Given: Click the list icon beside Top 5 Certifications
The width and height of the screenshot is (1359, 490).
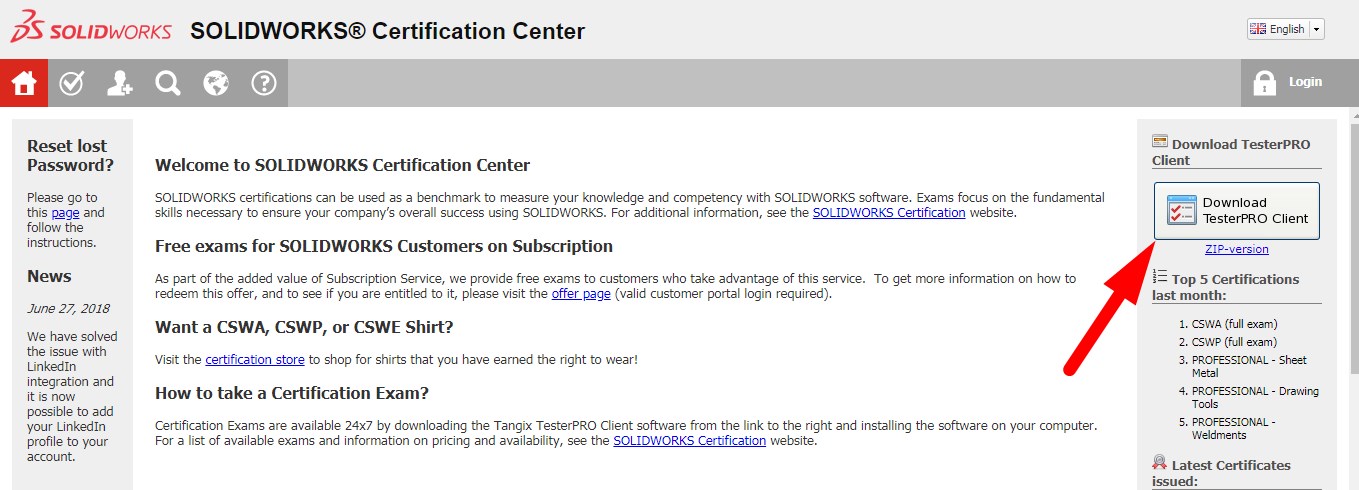Looking at the screenshot, I should click(x=1160, y=276).
